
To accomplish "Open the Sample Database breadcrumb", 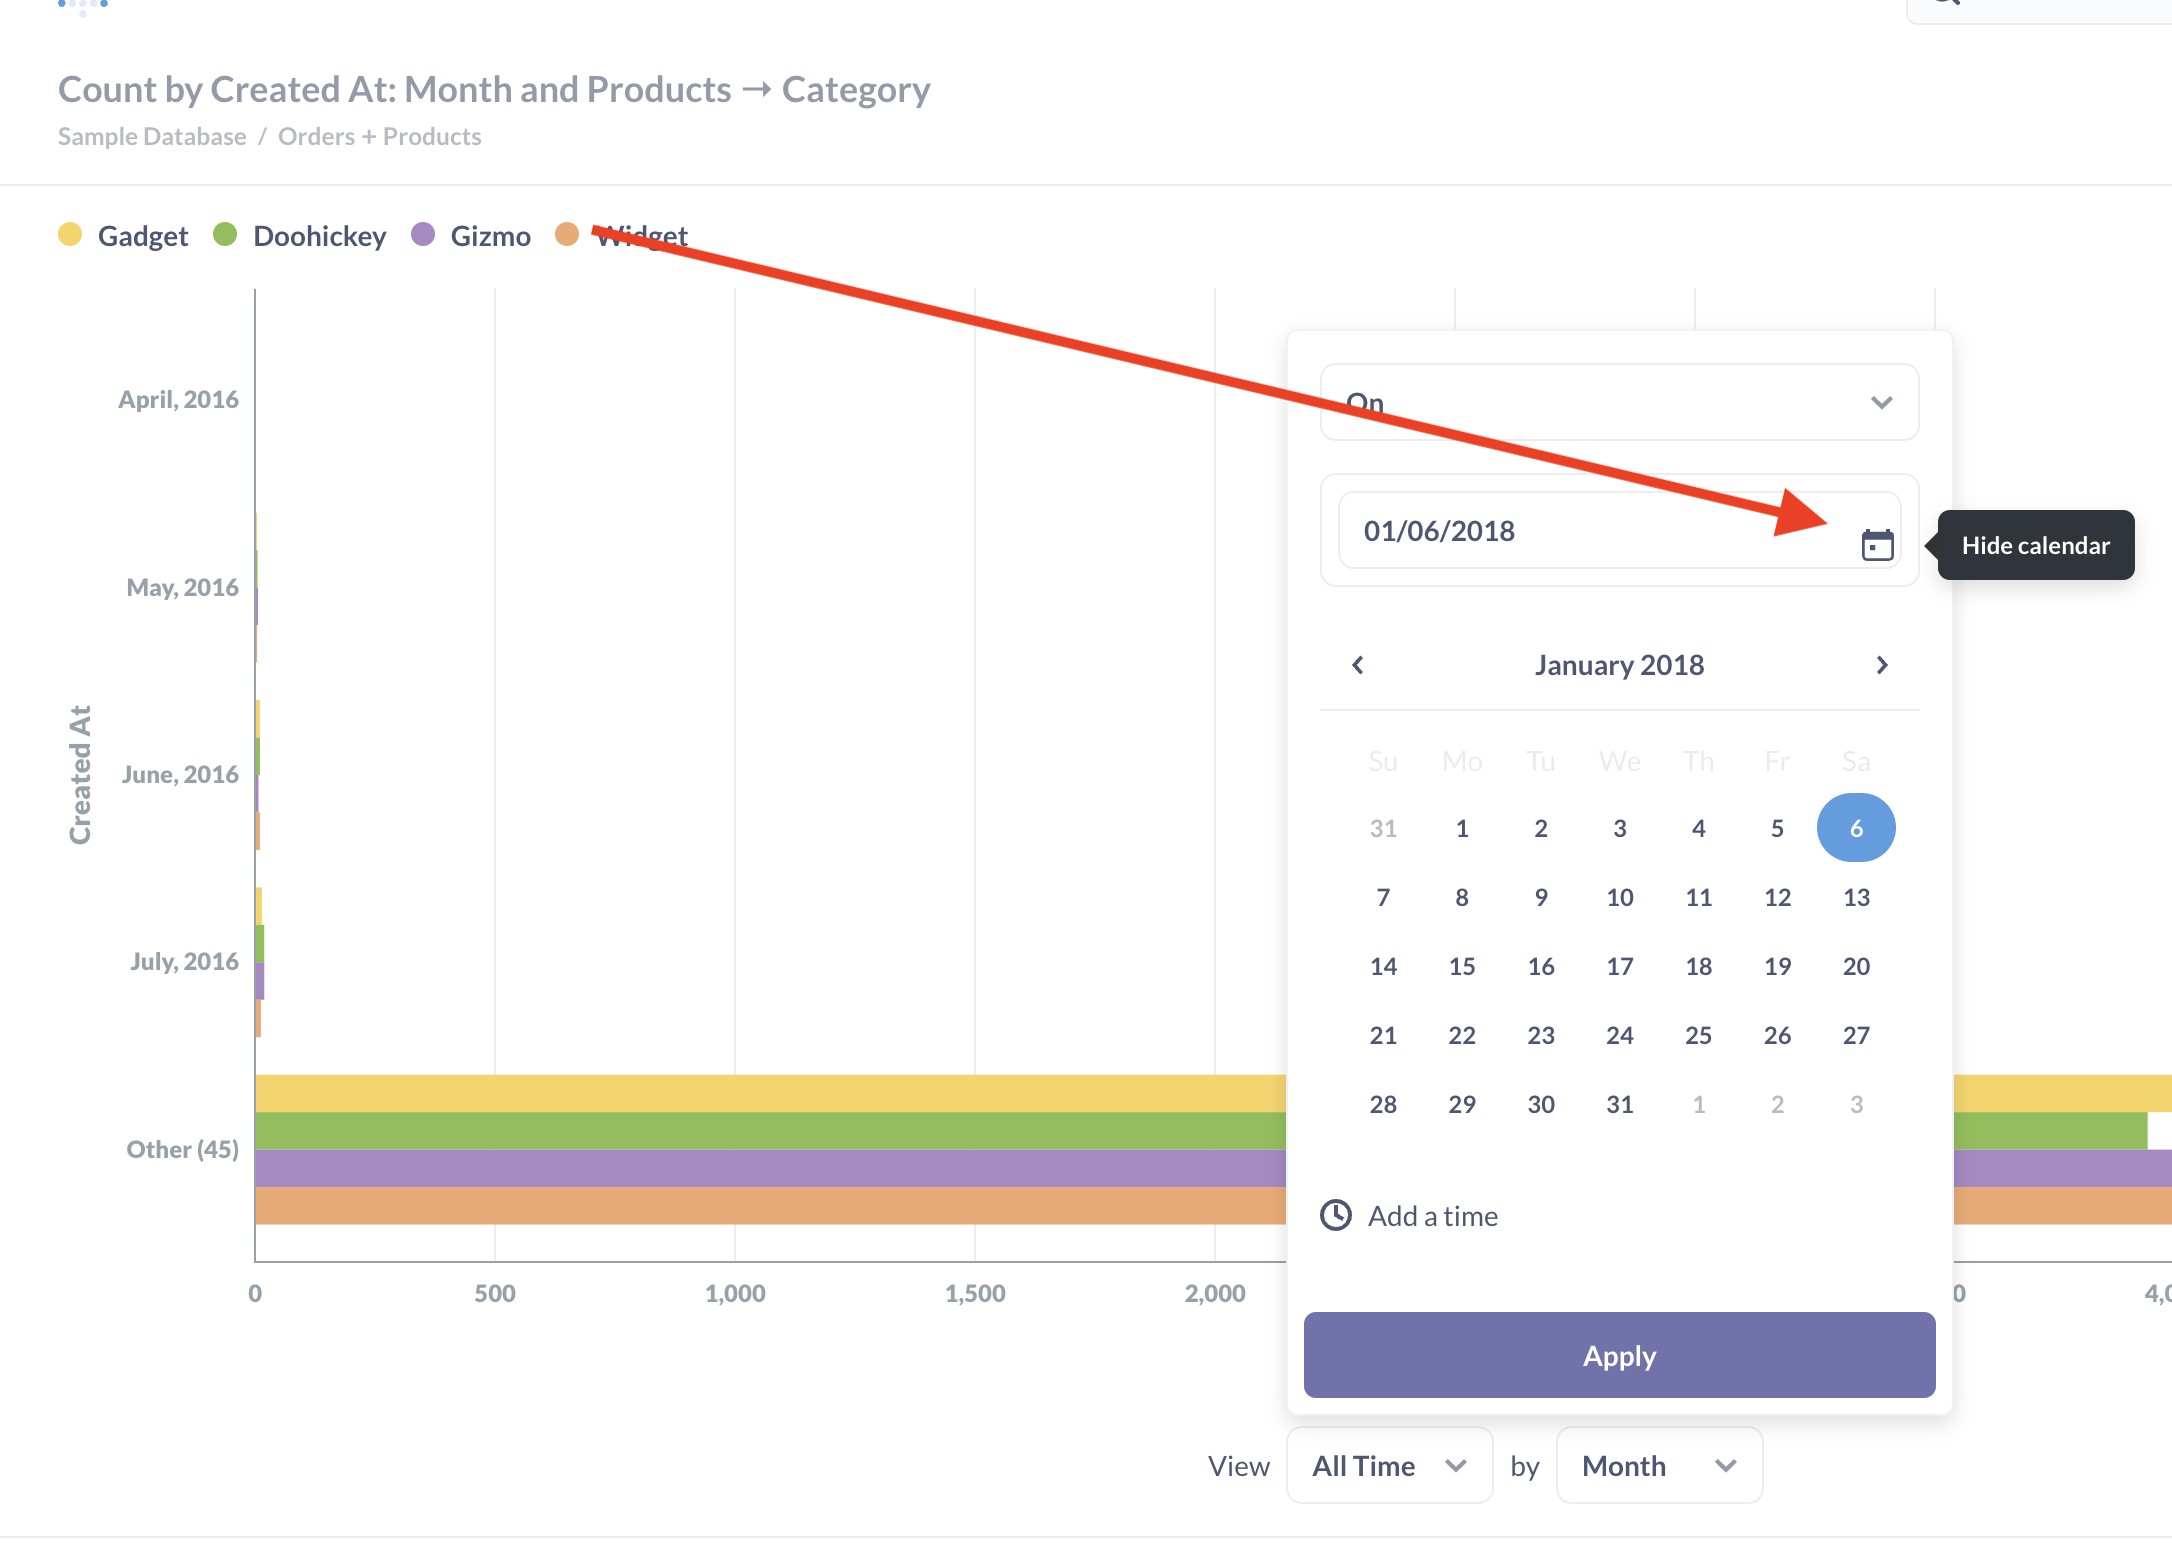I will [151, 136].
